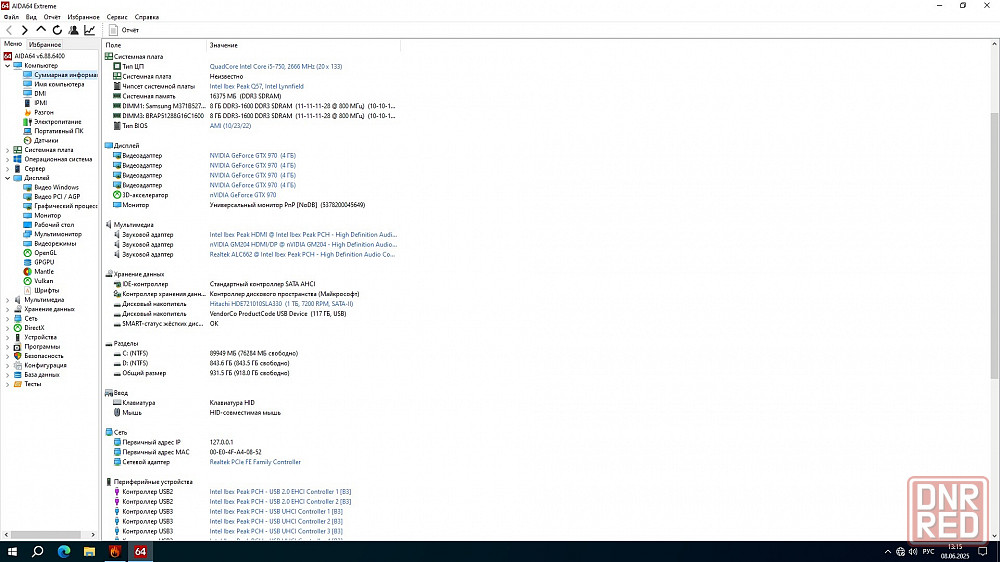Expand the Мультимедиа tree node in the sidebar

coord(8,300)
